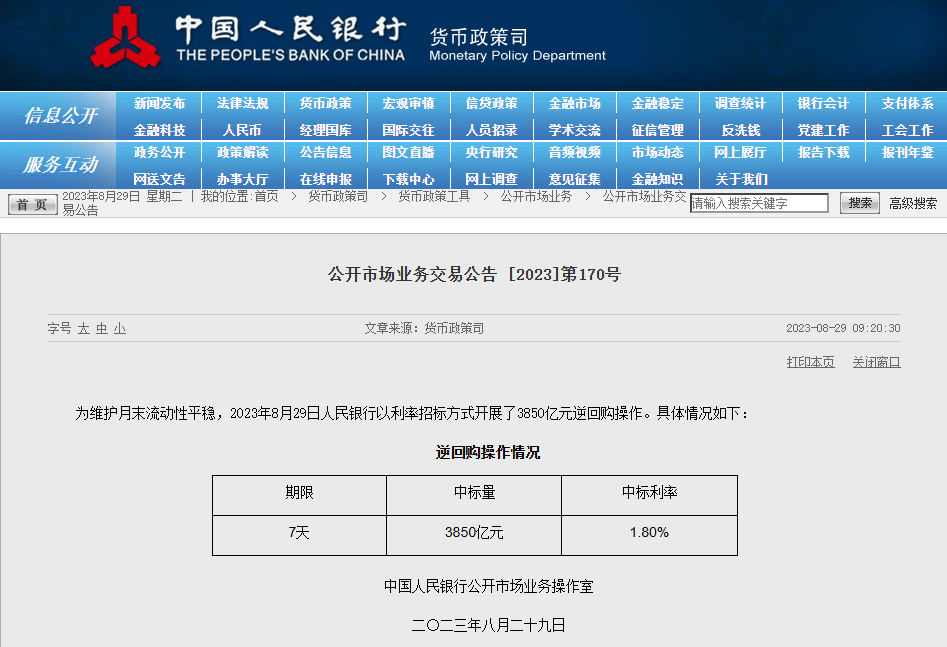Click the 首页 home button
The width and height of the screenshot is (947, 647).
[x=33, y=204]
